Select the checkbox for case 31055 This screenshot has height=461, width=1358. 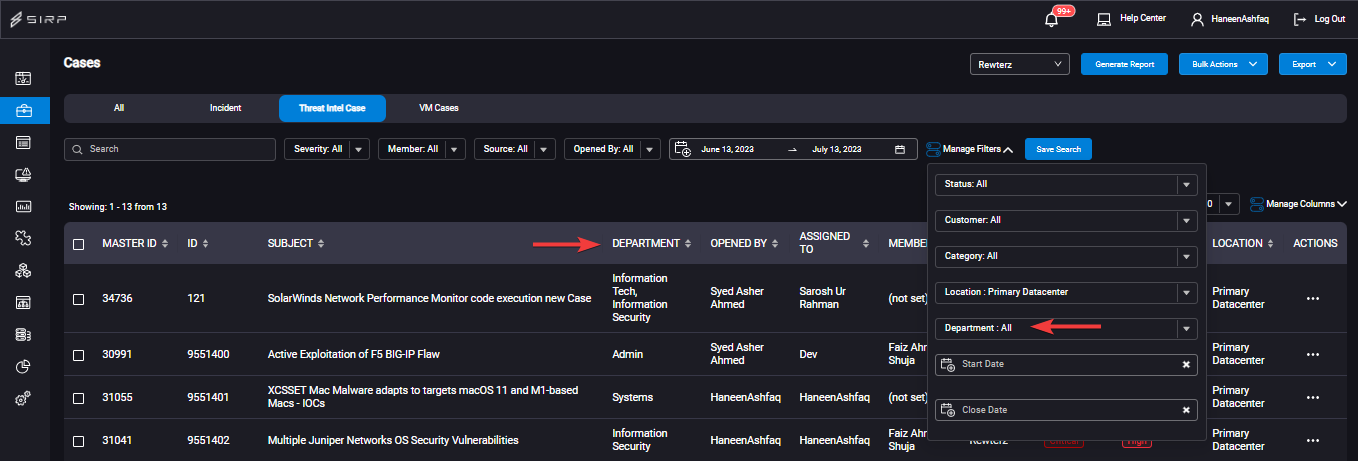tap(79, 397)
